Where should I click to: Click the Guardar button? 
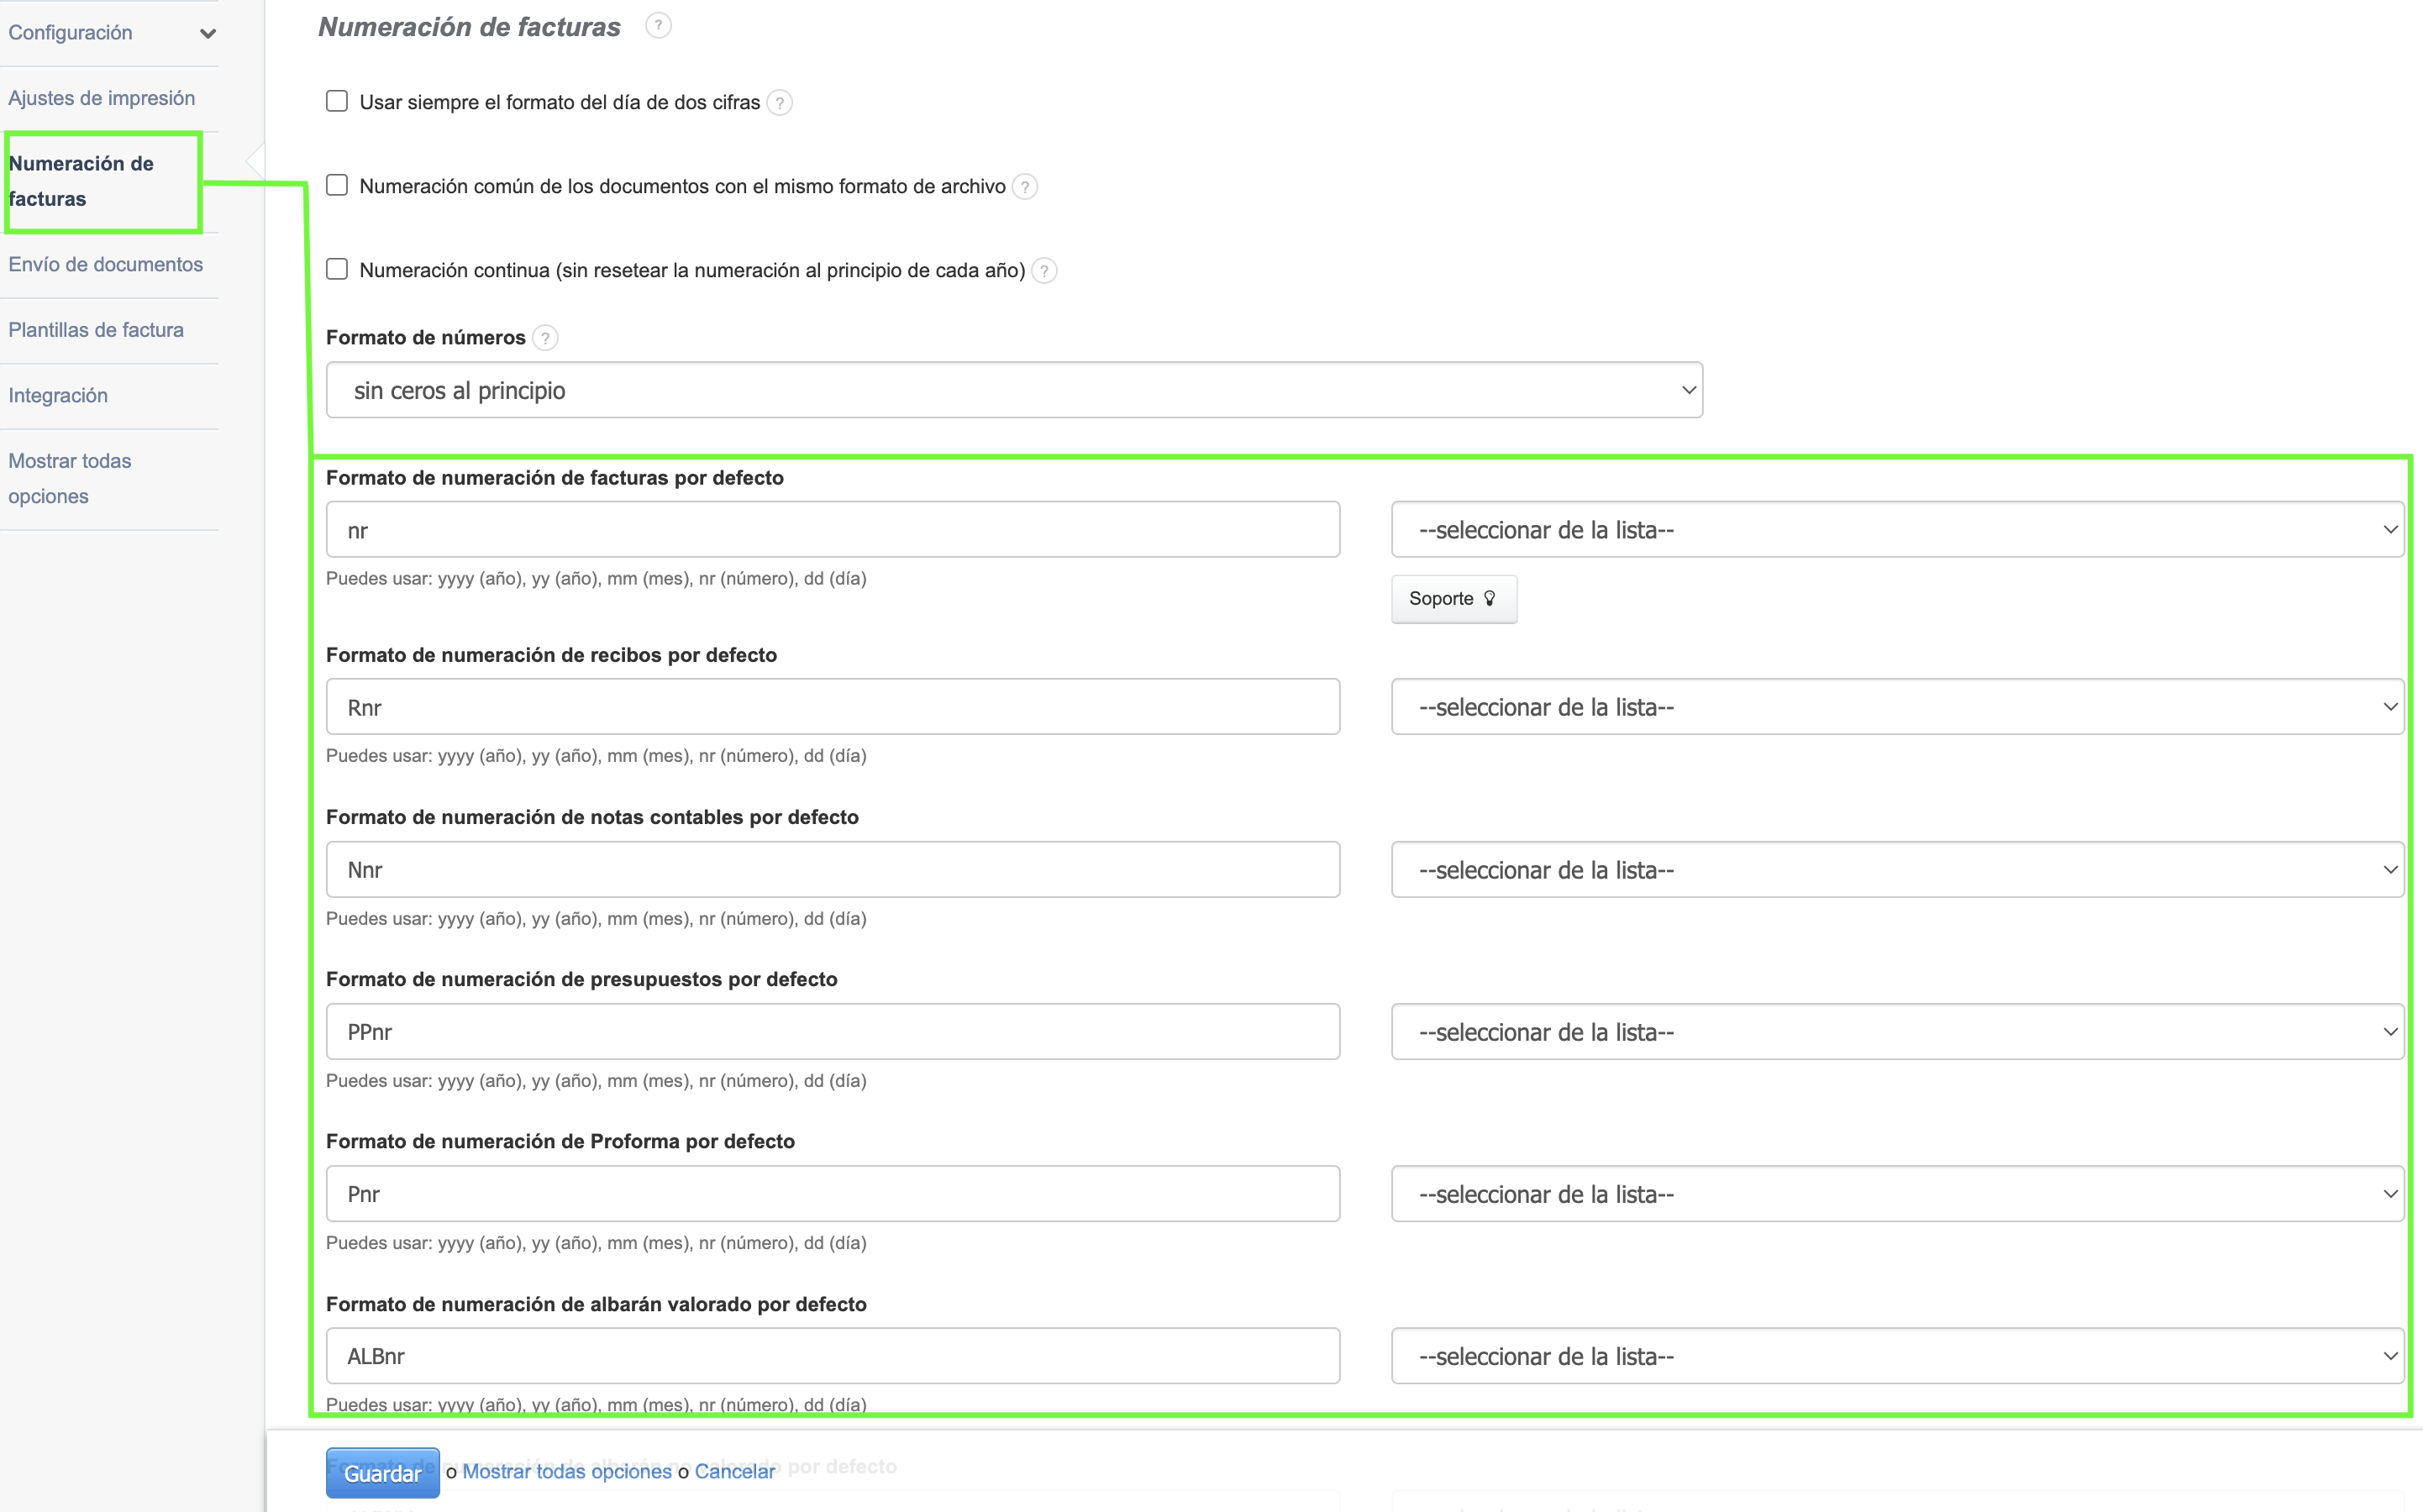pos(382,1473)
